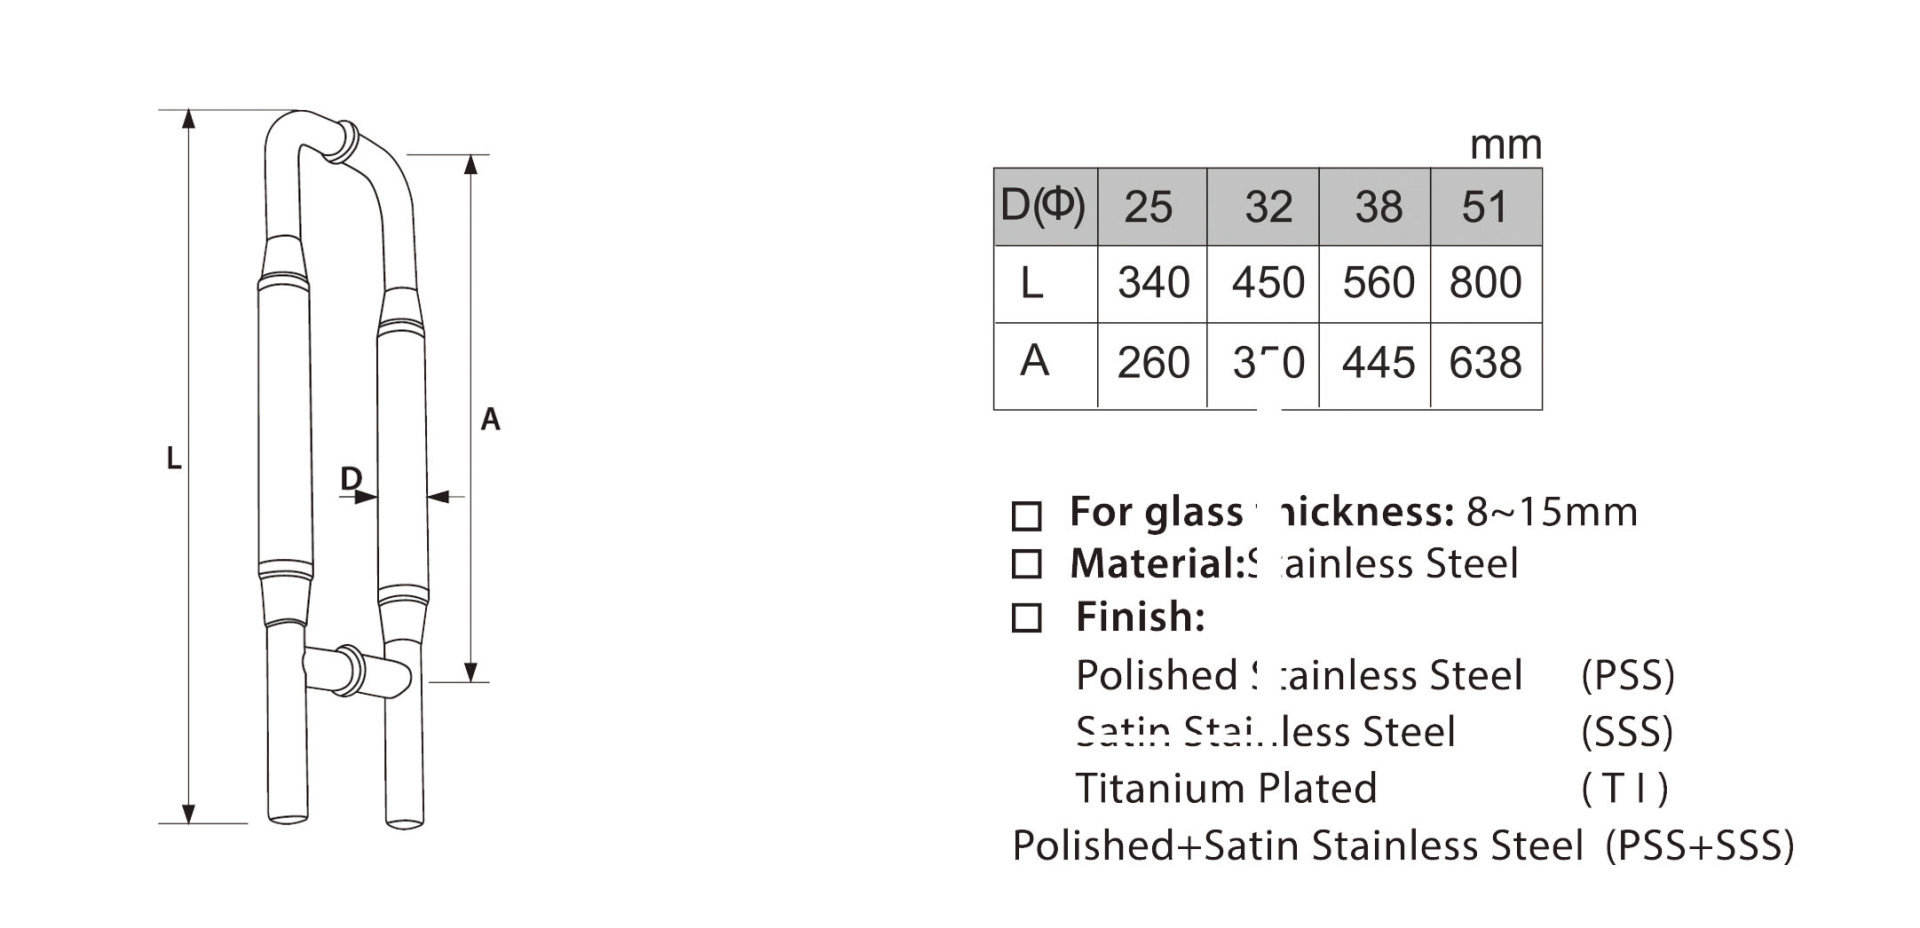This screenshot has height=928, width=1920.
Task: Select the 25 diameter column header
Action: pos(1152,207)
